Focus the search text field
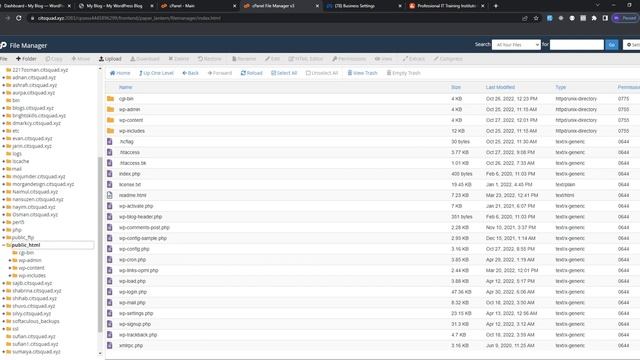This screenshot has width=640, height=360. point(576,44)
